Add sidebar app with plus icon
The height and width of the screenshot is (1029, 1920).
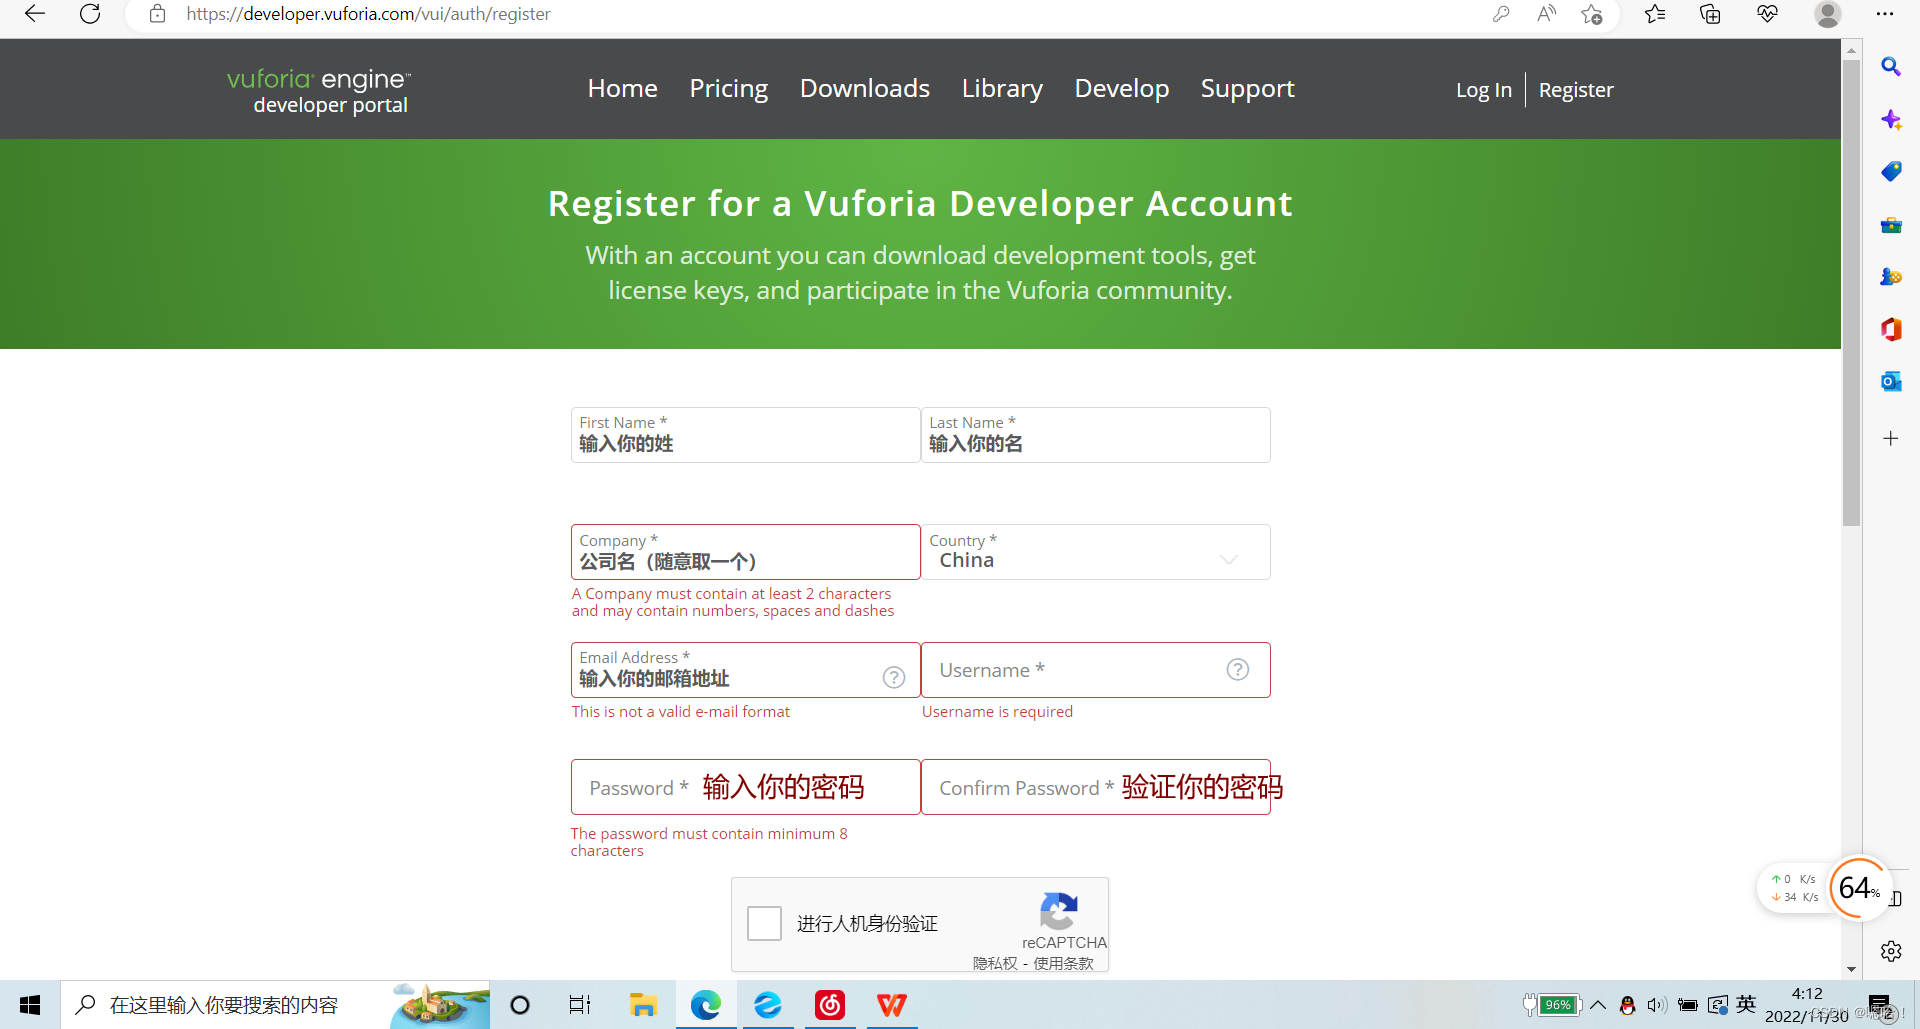tap(1891, 439)
